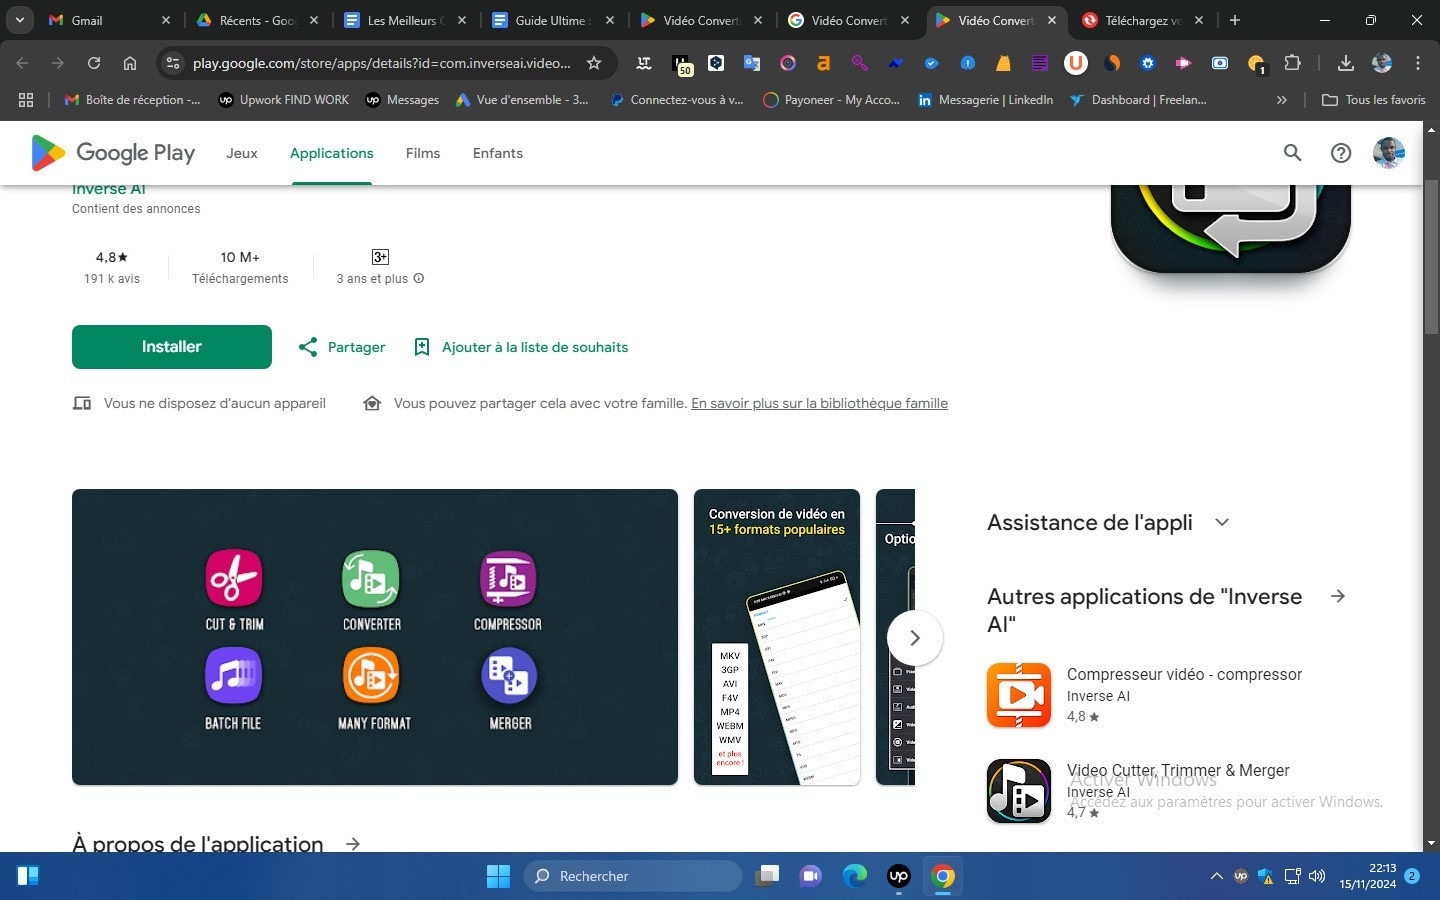The width and height of the screenshot is (1440, 900).
Task: Open Compresseur vidéo - compressor title
Action: [1184, 675]
